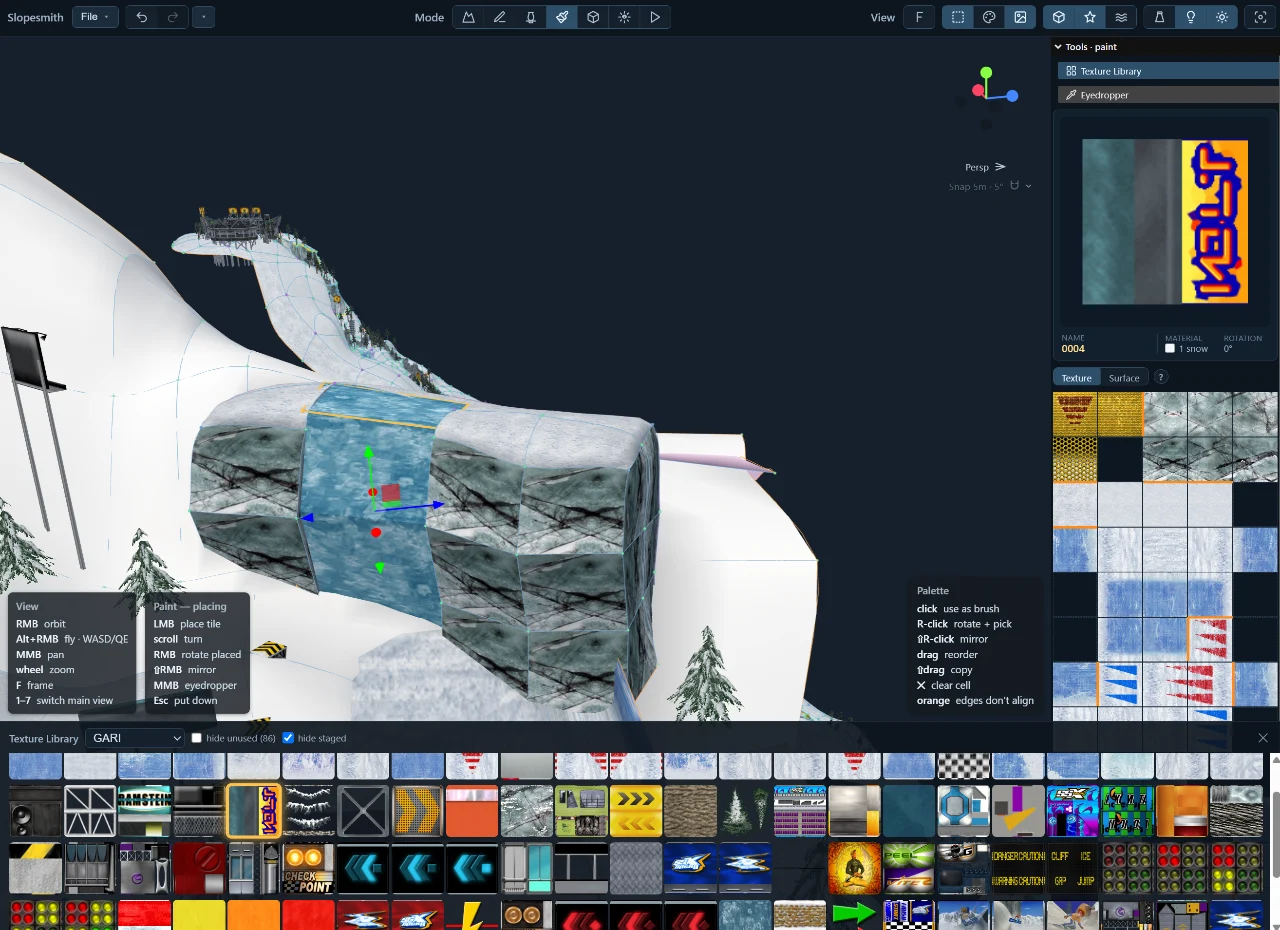Click the fullscreen focus icon at top right
Viewport: 1280px width, 930px height.
1260,17
